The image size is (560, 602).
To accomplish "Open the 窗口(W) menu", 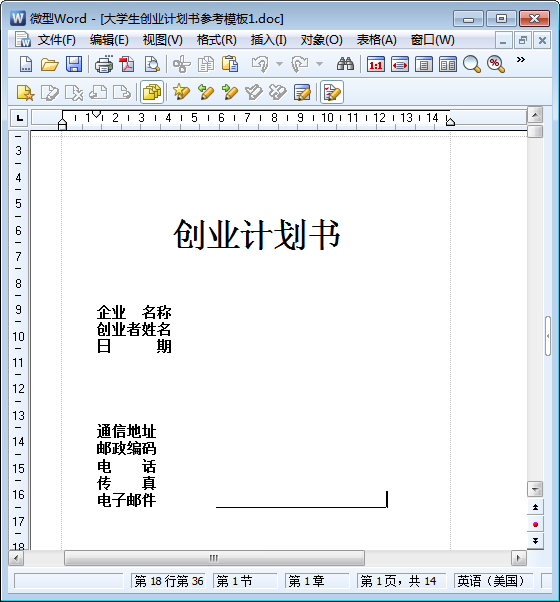I will pyautogui.click(x=432, y=40).
